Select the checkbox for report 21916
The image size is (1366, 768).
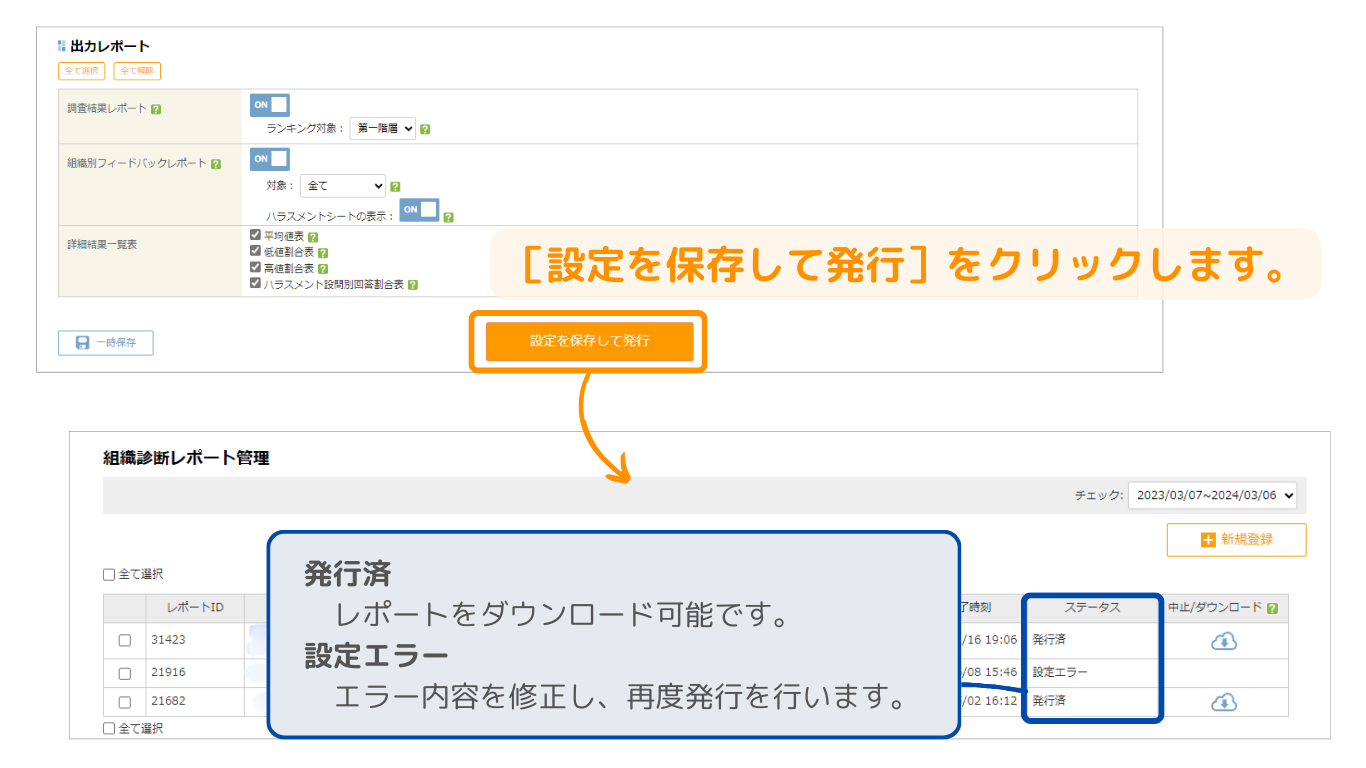coord(125,673)
